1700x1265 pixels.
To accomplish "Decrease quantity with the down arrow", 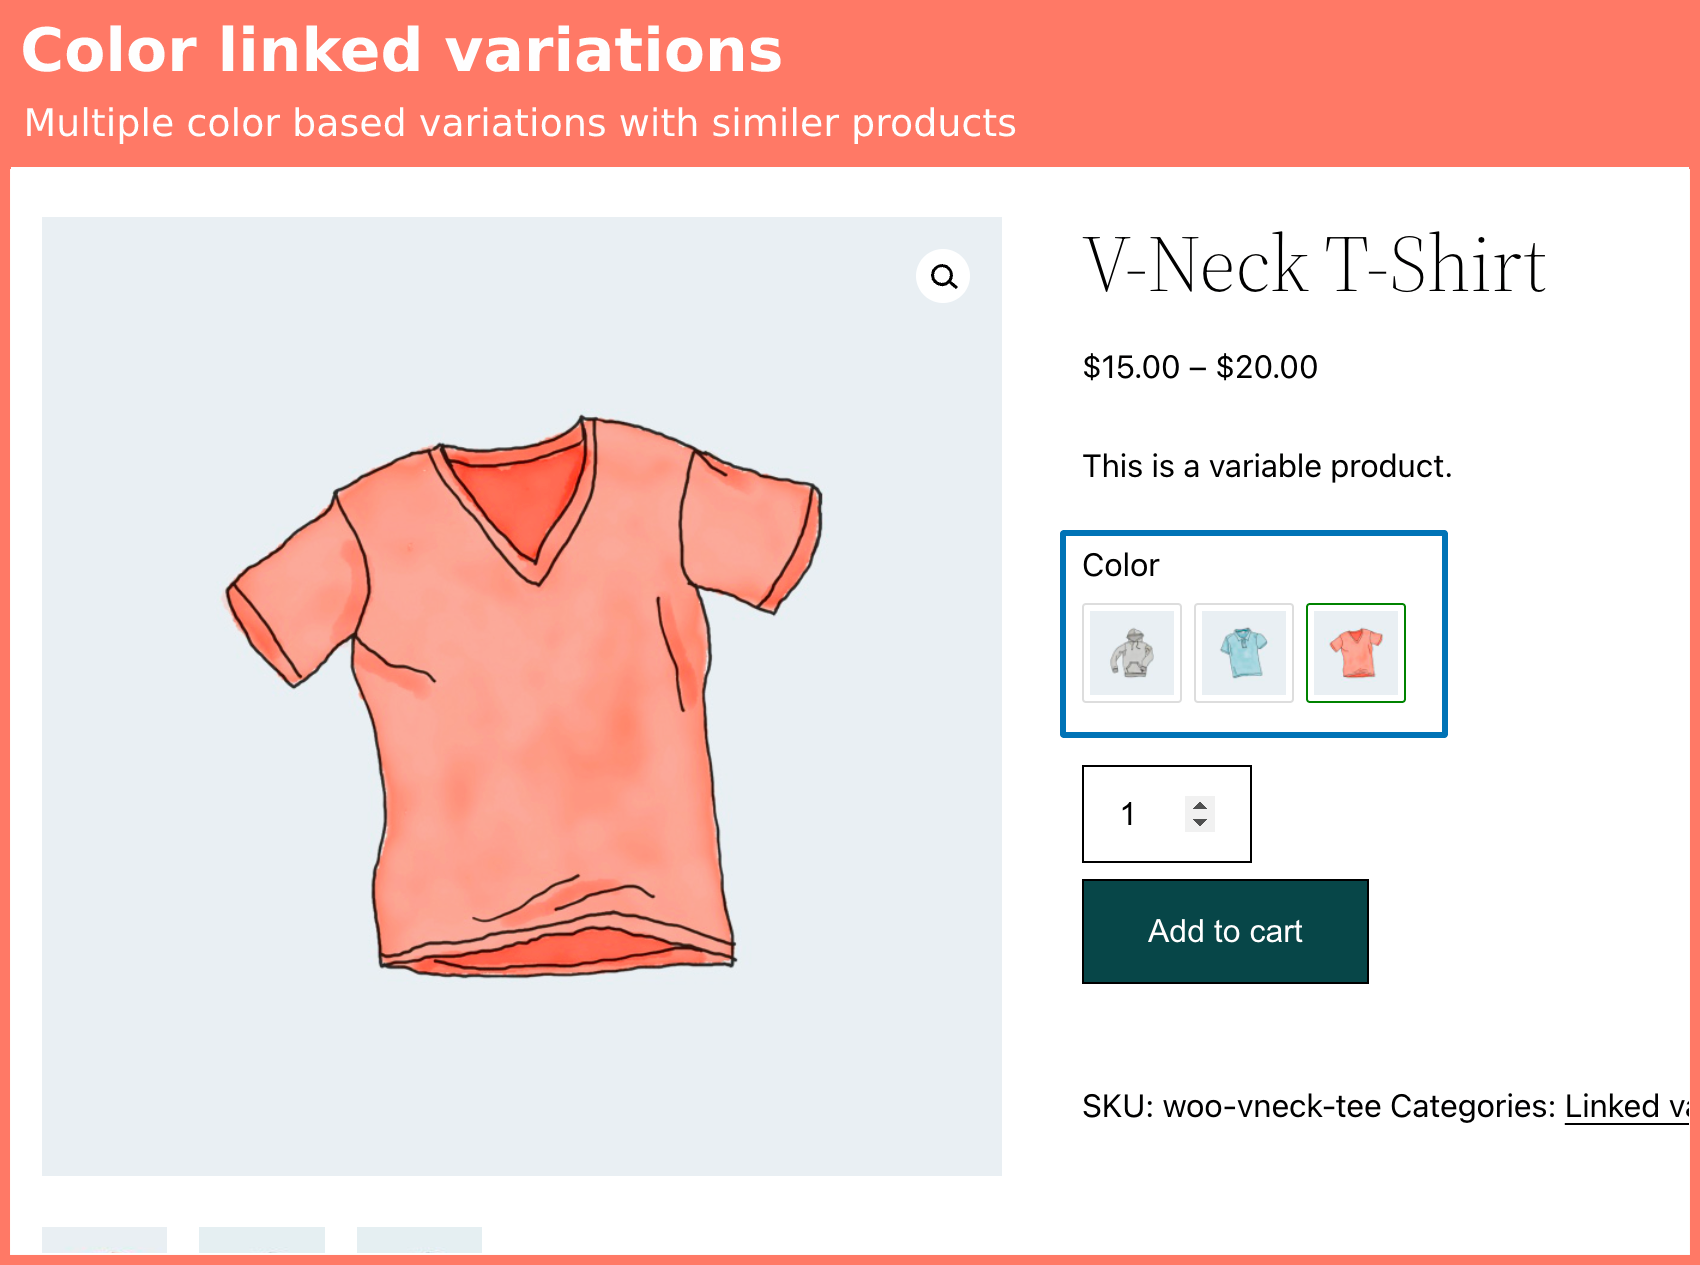I will click(1200, 823).
